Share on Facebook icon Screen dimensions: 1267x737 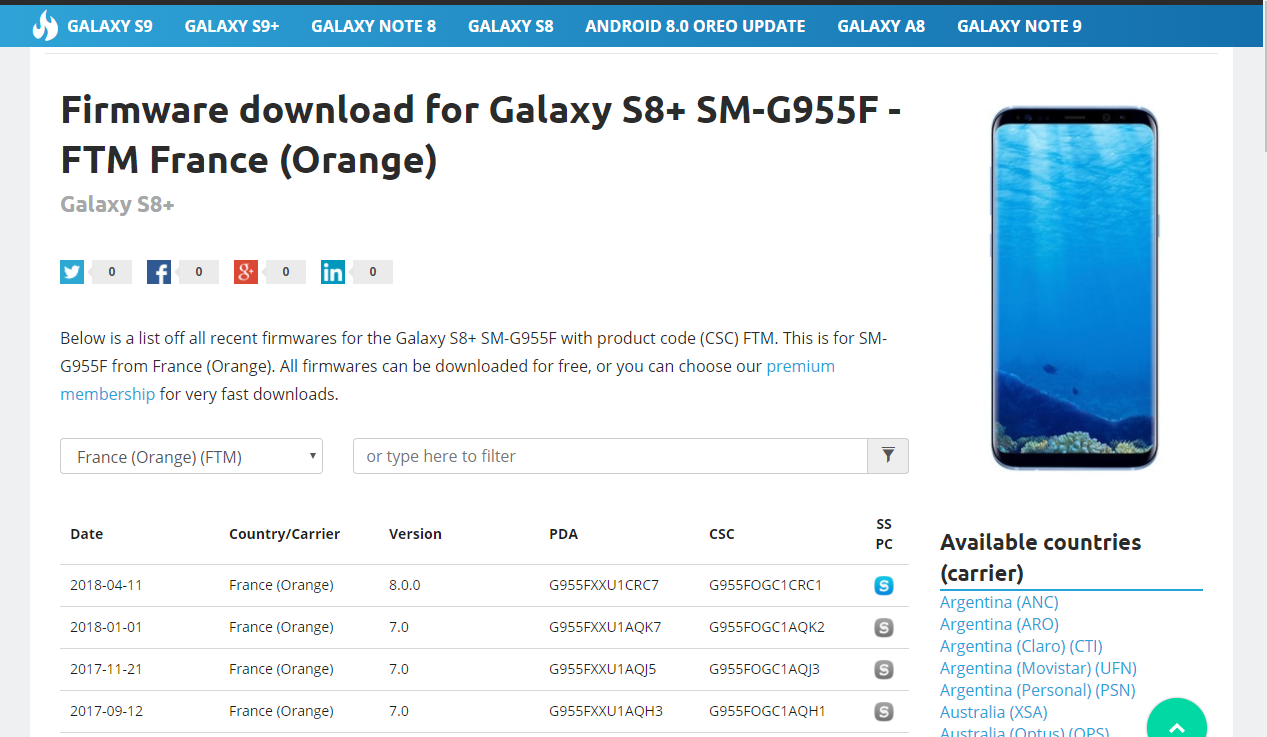pos(159,272)
